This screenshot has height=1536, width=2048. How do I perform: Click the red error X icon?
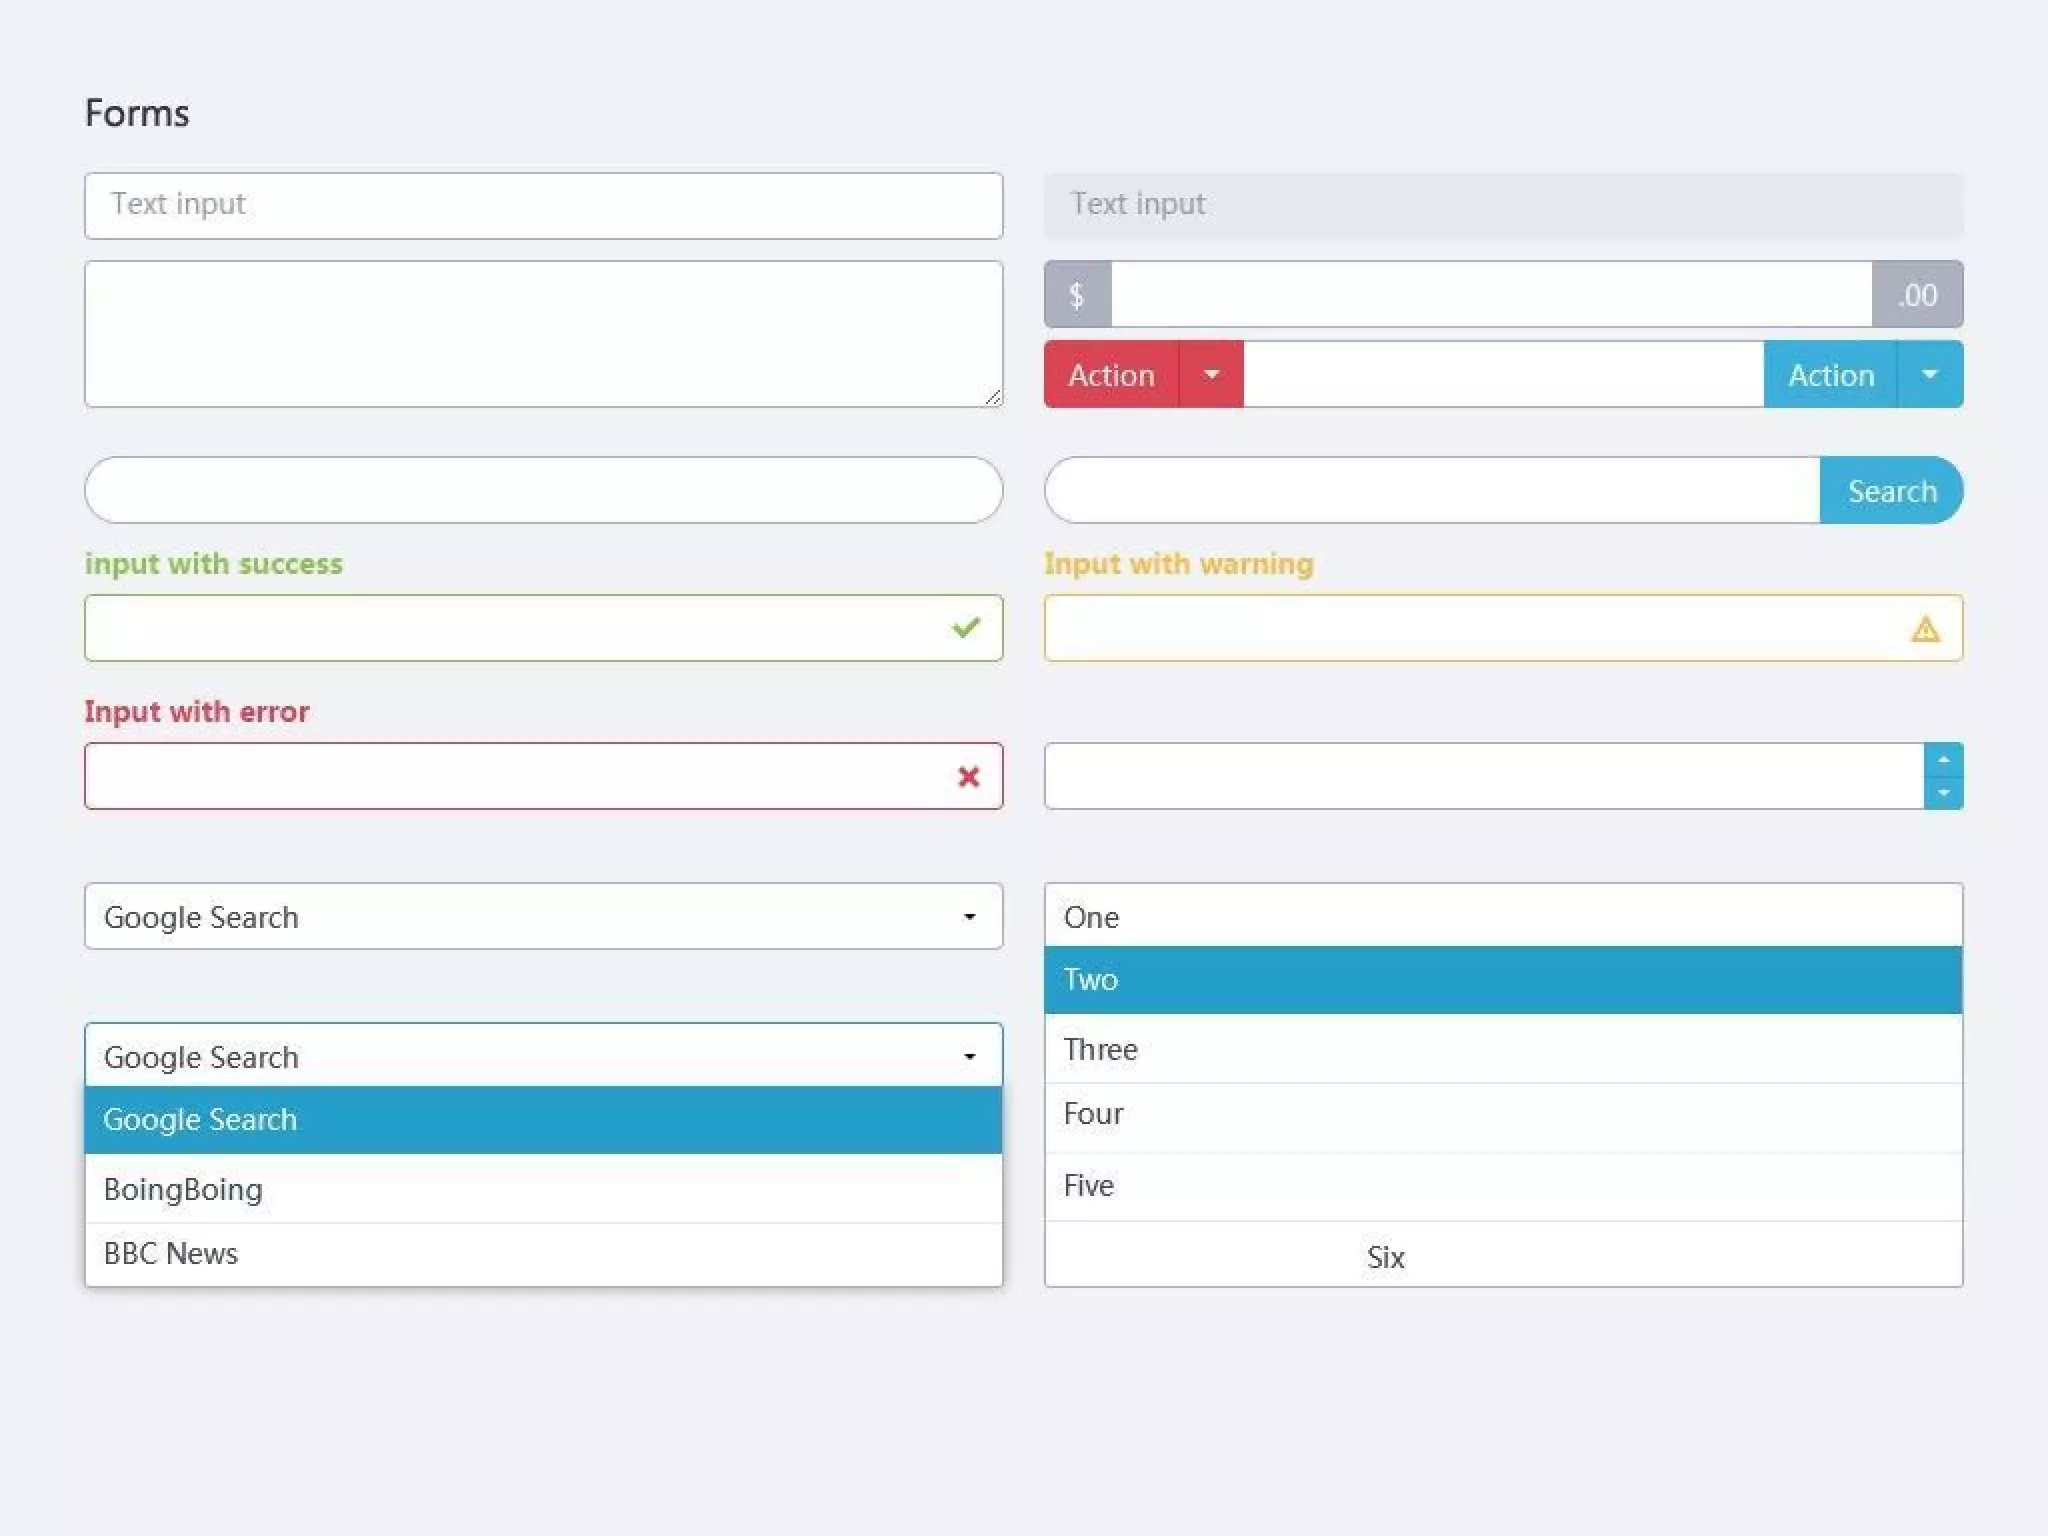coord(968,777)
